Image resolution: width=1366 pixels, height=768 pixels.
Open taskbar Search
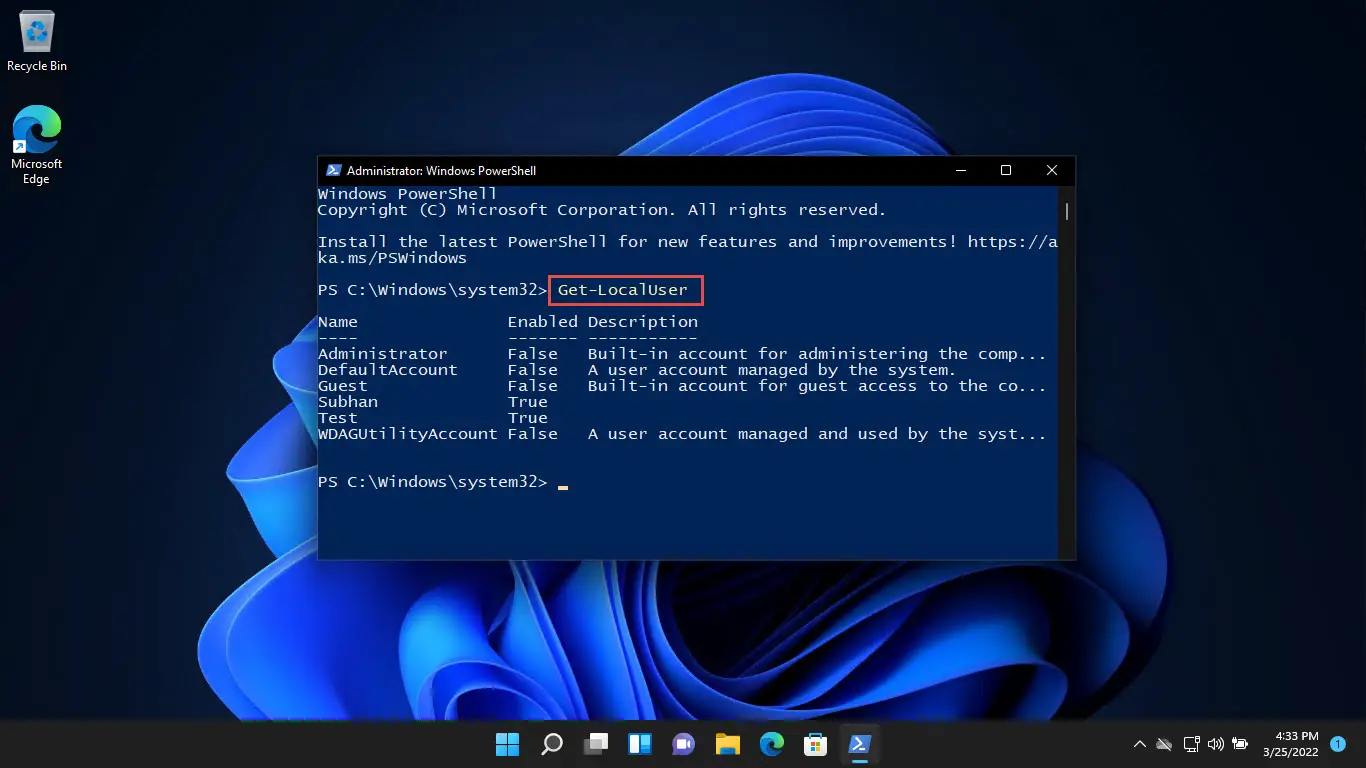552,744
